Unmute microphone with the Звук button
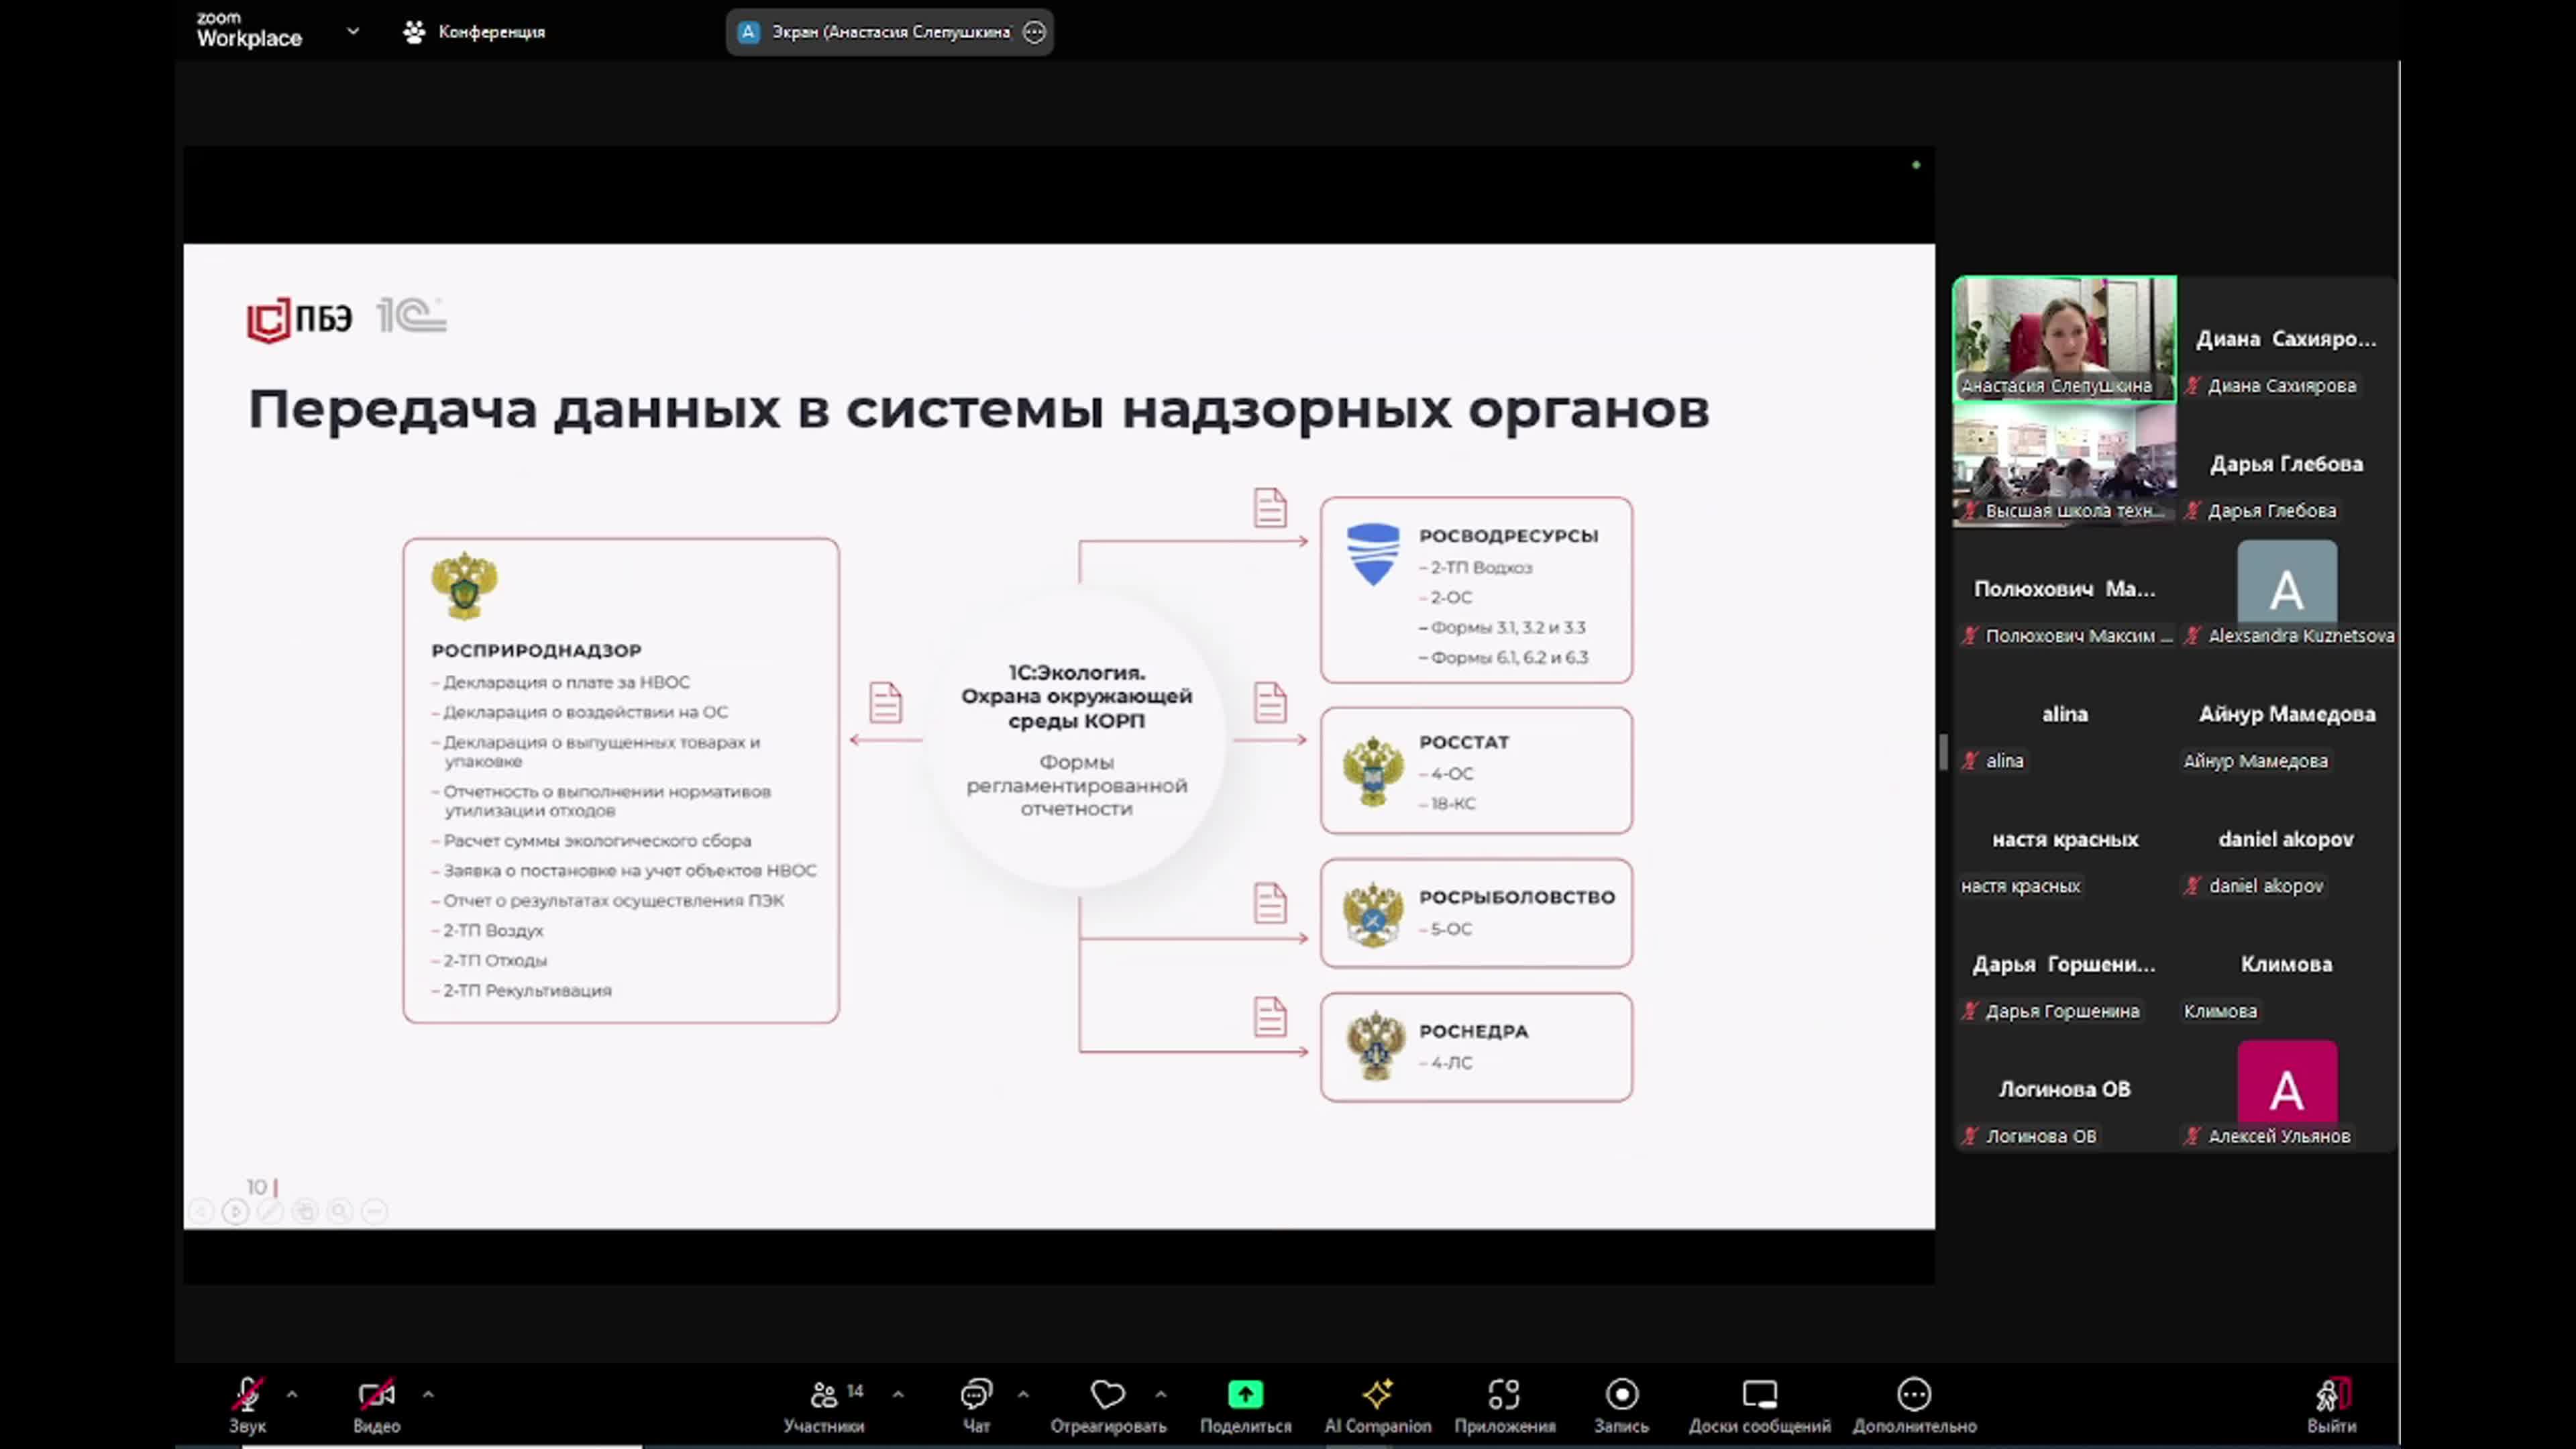The image size is (2576, 1449). tap(247, 1404)
